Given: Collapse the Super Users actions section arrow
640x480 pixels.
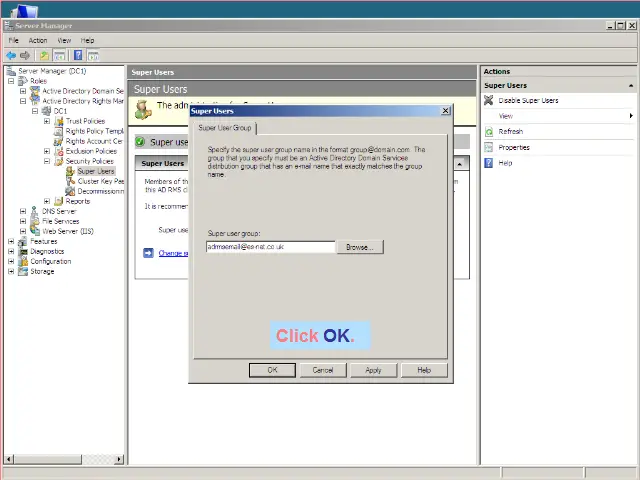Looking at the screenshot, I should pos(631,86).
